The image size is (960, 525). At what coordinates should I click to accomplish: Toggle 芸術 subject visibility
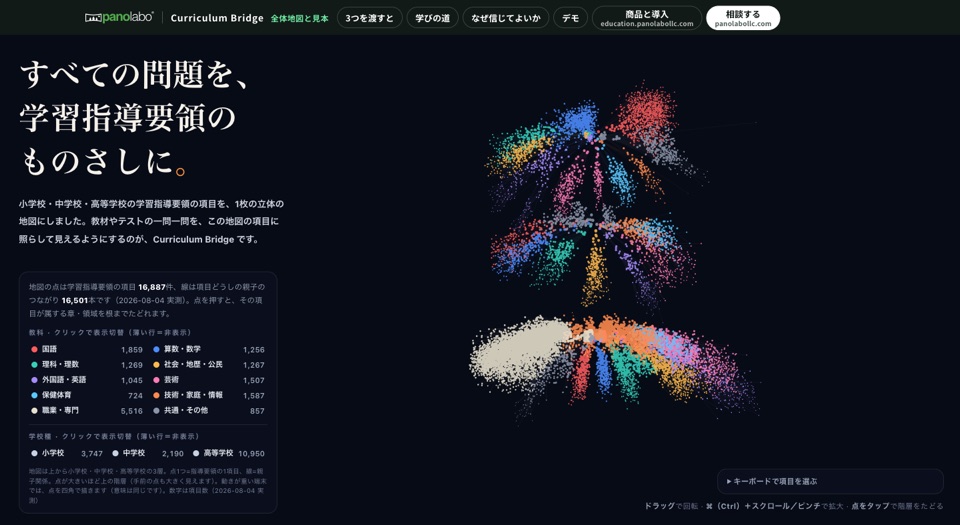coord(209,380)
